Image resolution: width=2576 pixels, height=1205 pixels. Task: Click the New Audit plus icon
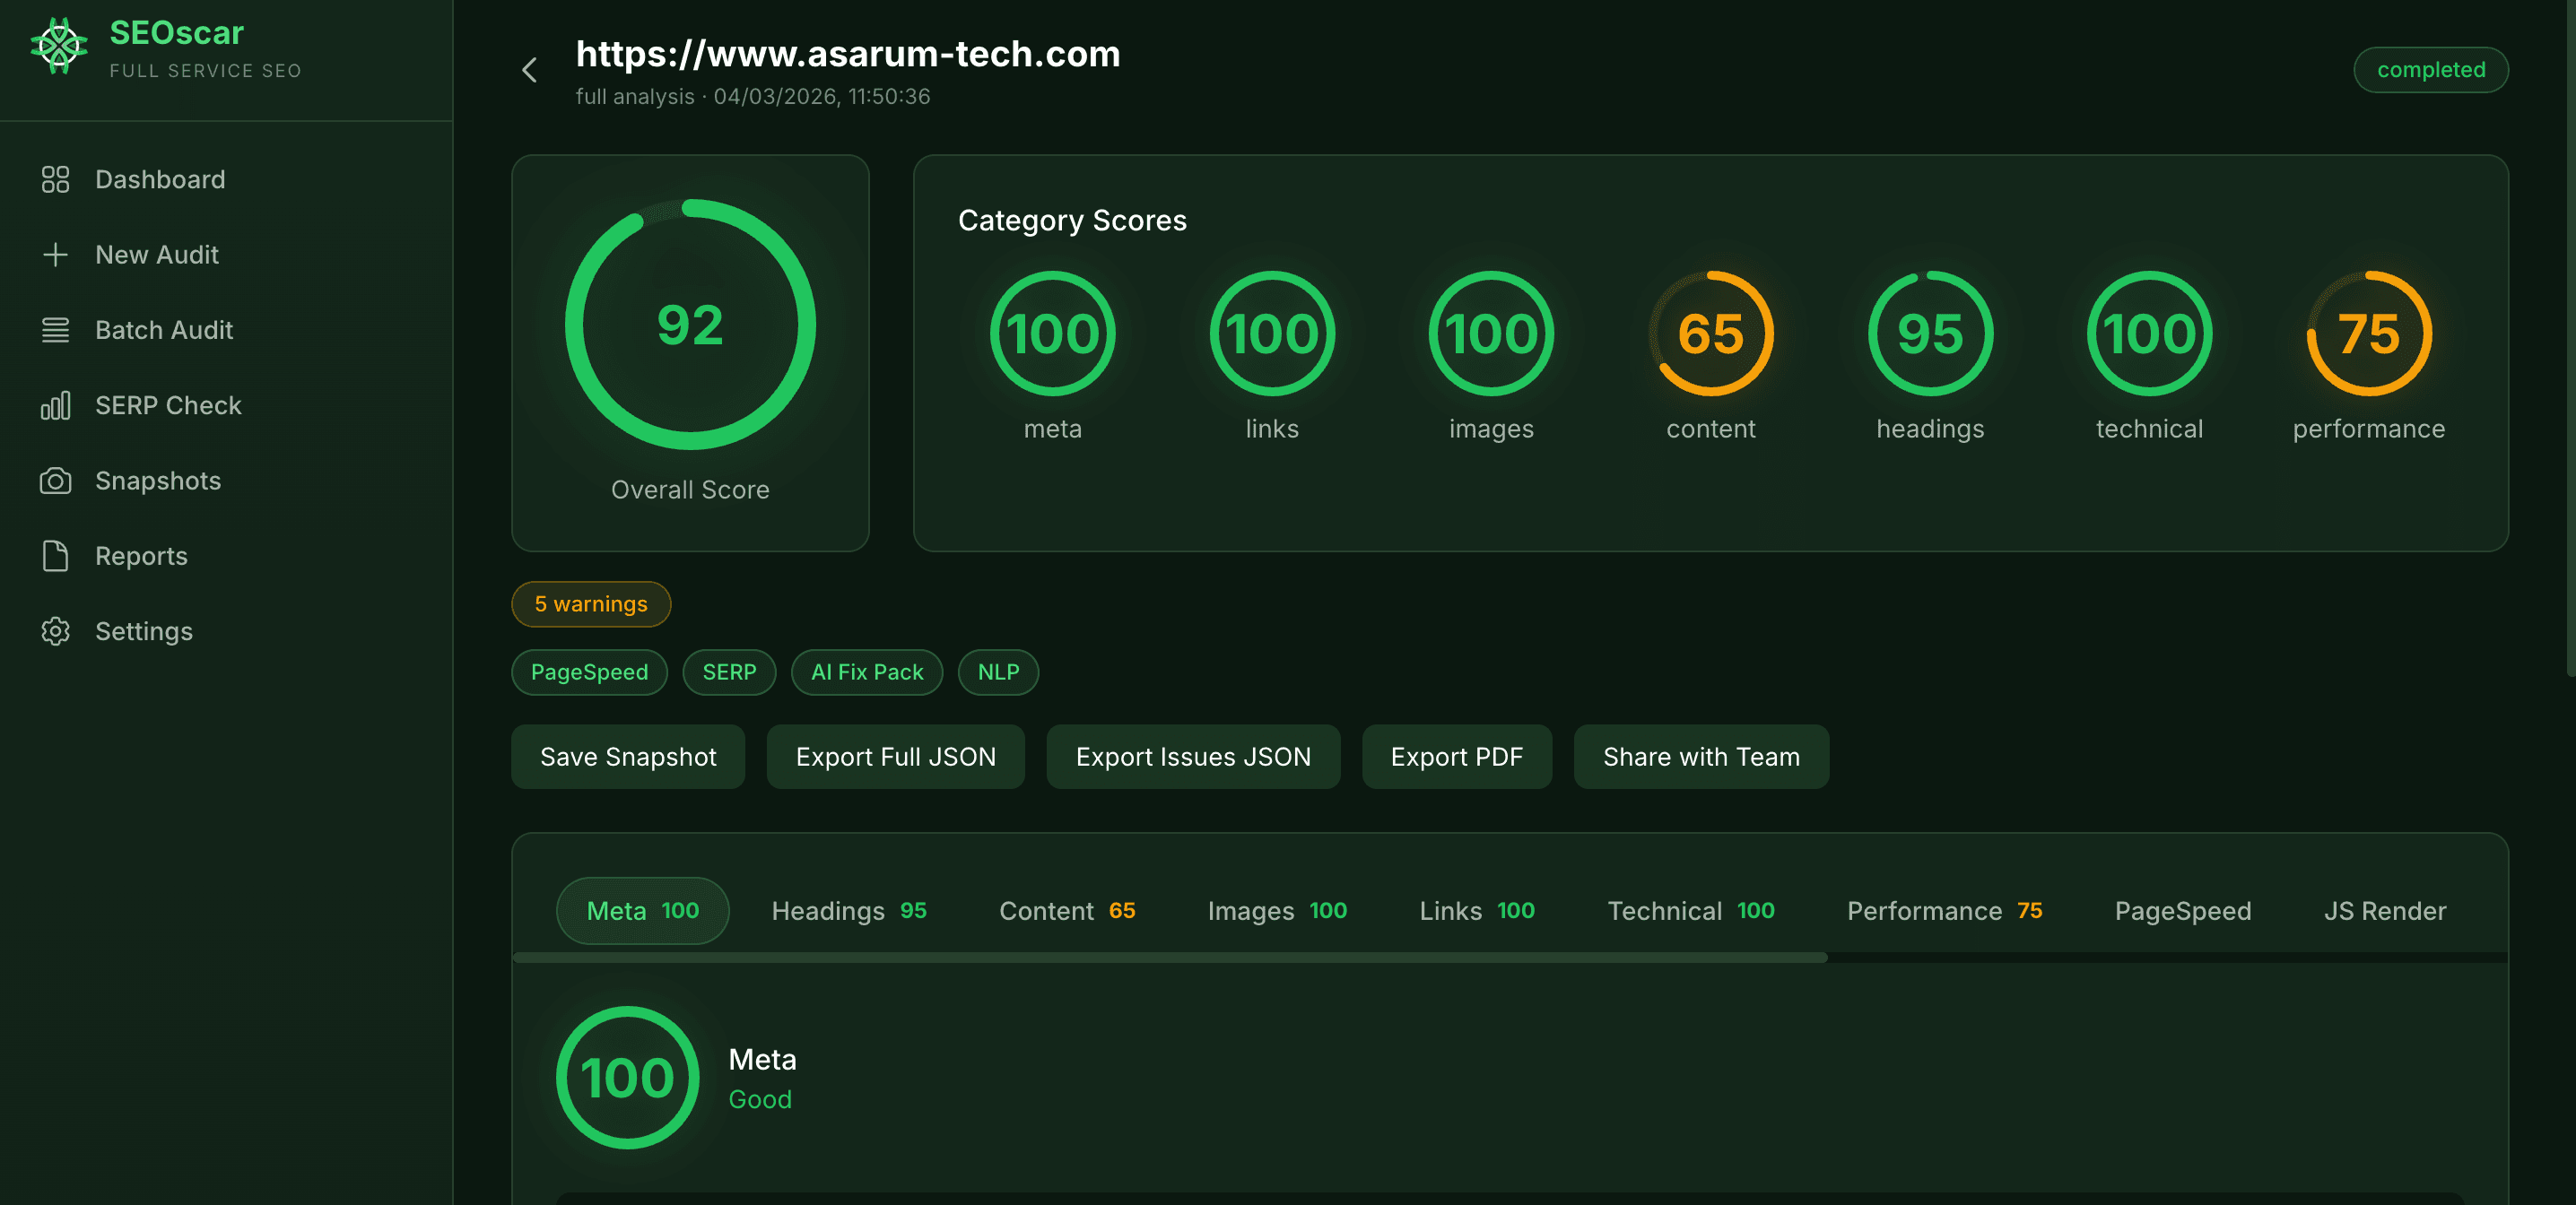tap(55, 254)
